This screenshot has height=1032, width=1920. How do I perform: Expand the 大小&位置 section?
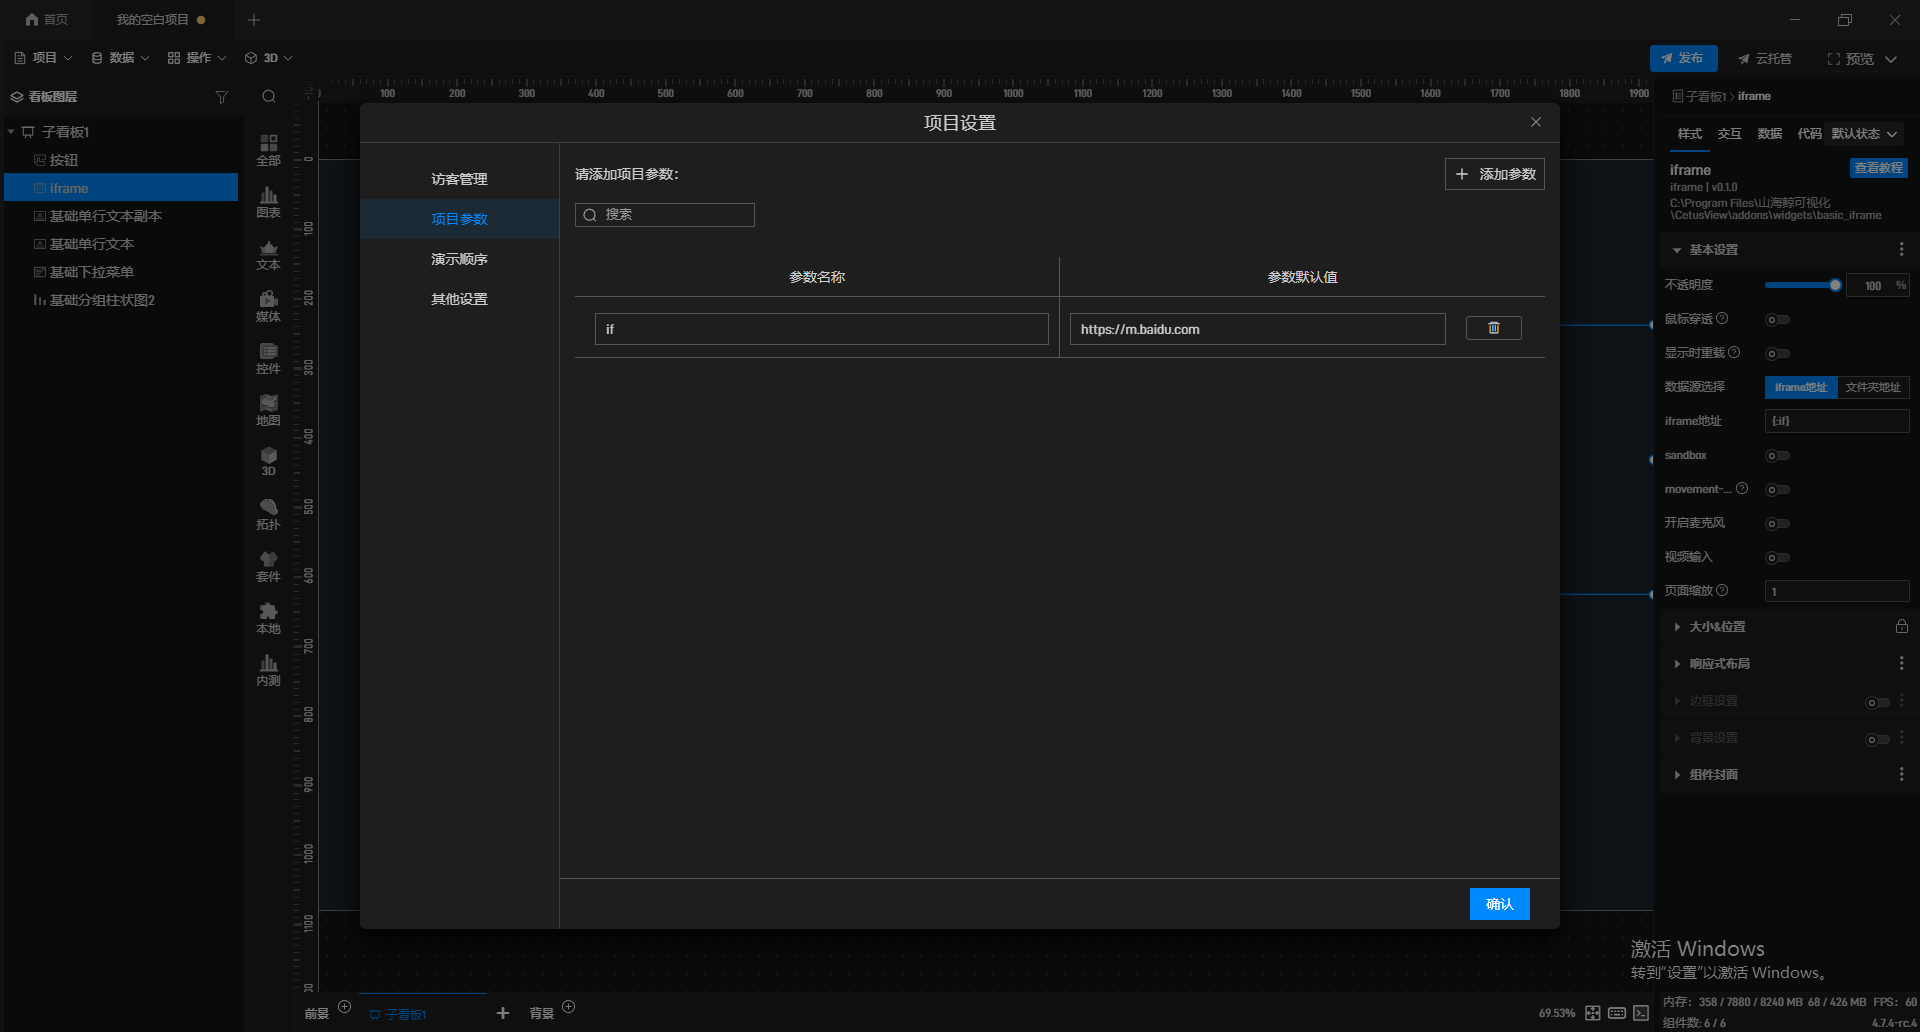pos(1717,627)
